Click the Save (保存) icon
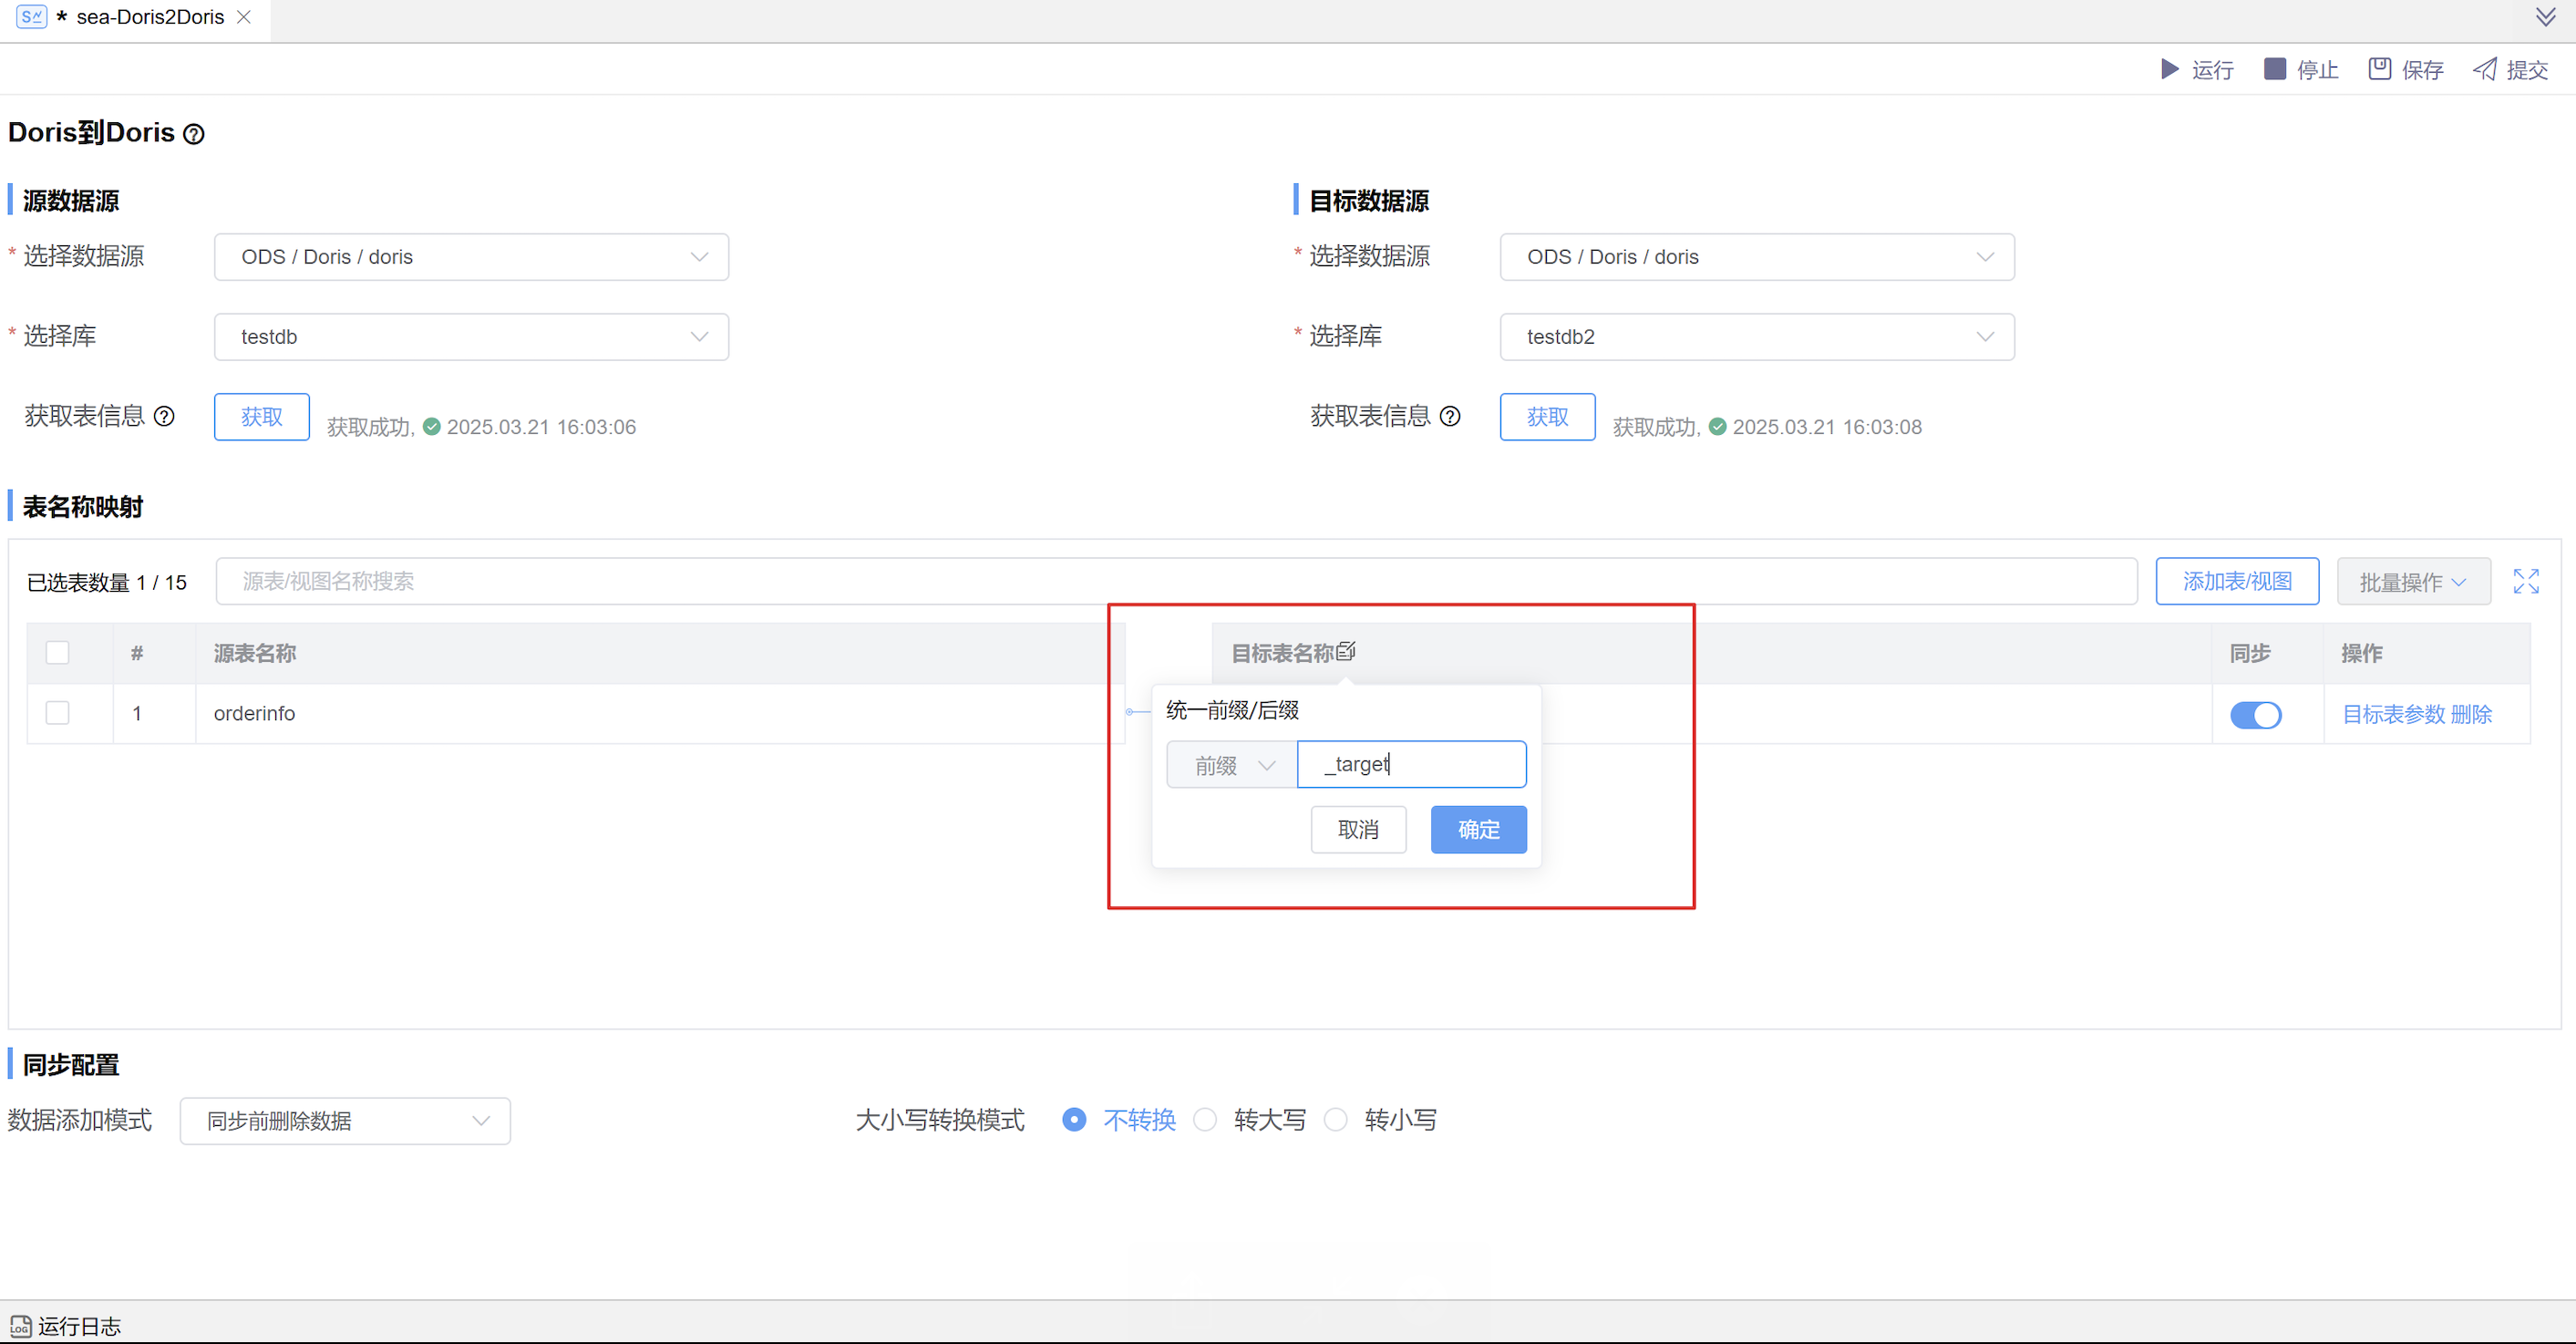 coord(2379,69)
